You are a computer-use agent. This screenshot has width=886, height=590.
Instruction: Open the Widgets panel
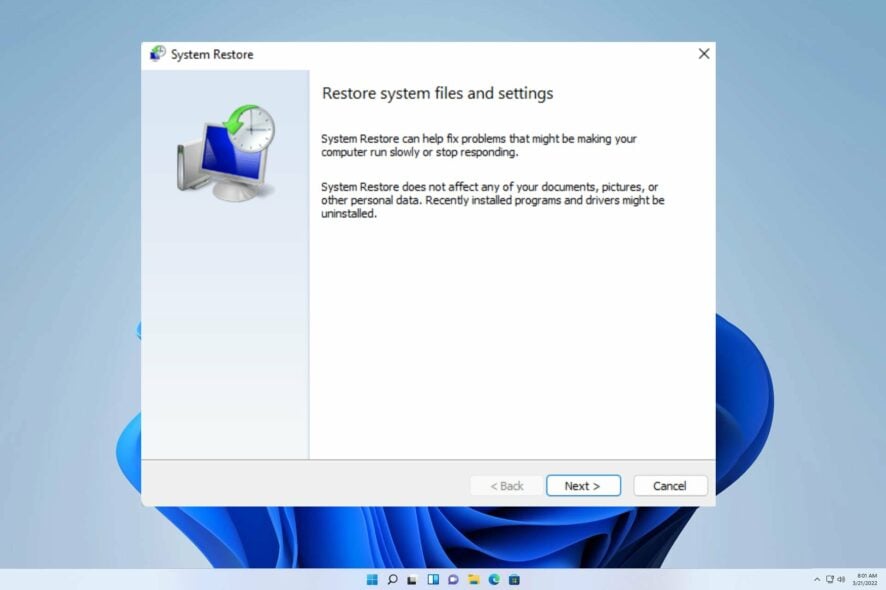pyautogui.click(x=432, y=579)
